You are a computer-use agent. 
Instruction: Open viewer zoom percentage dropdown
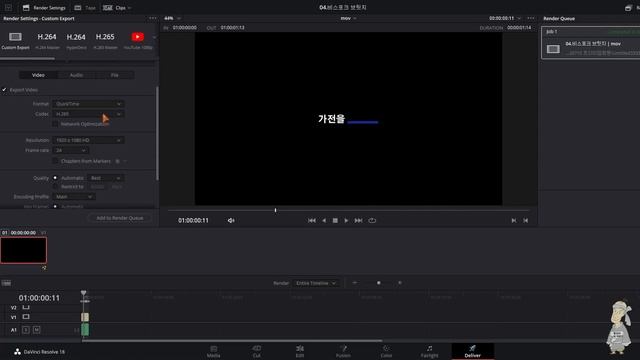tap(172, 18)
